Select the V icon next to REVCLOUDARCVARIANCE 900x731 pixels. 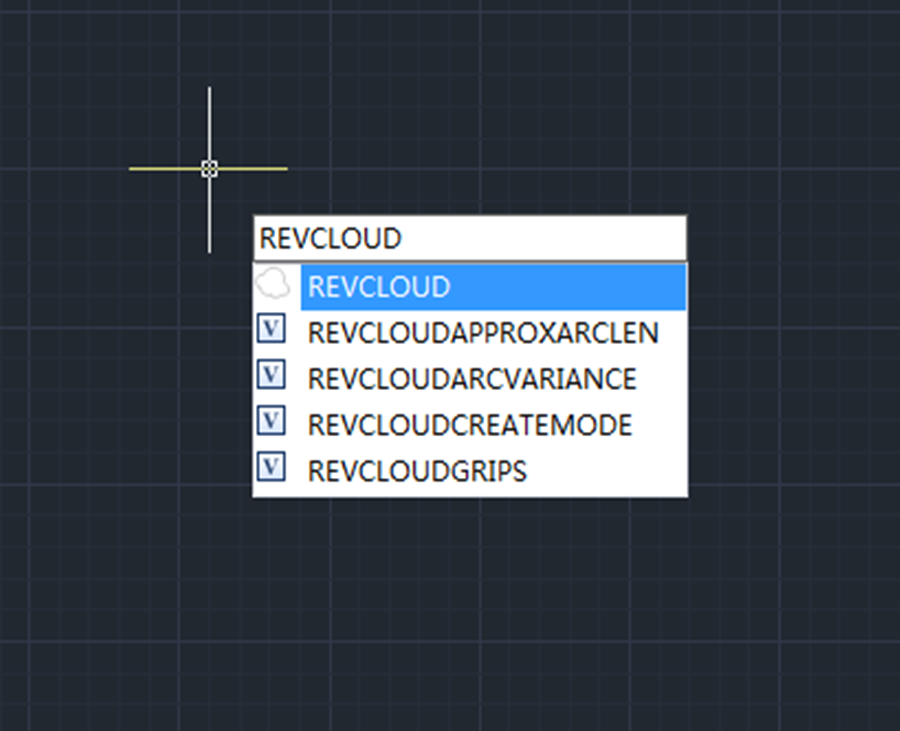click(271, 375)
